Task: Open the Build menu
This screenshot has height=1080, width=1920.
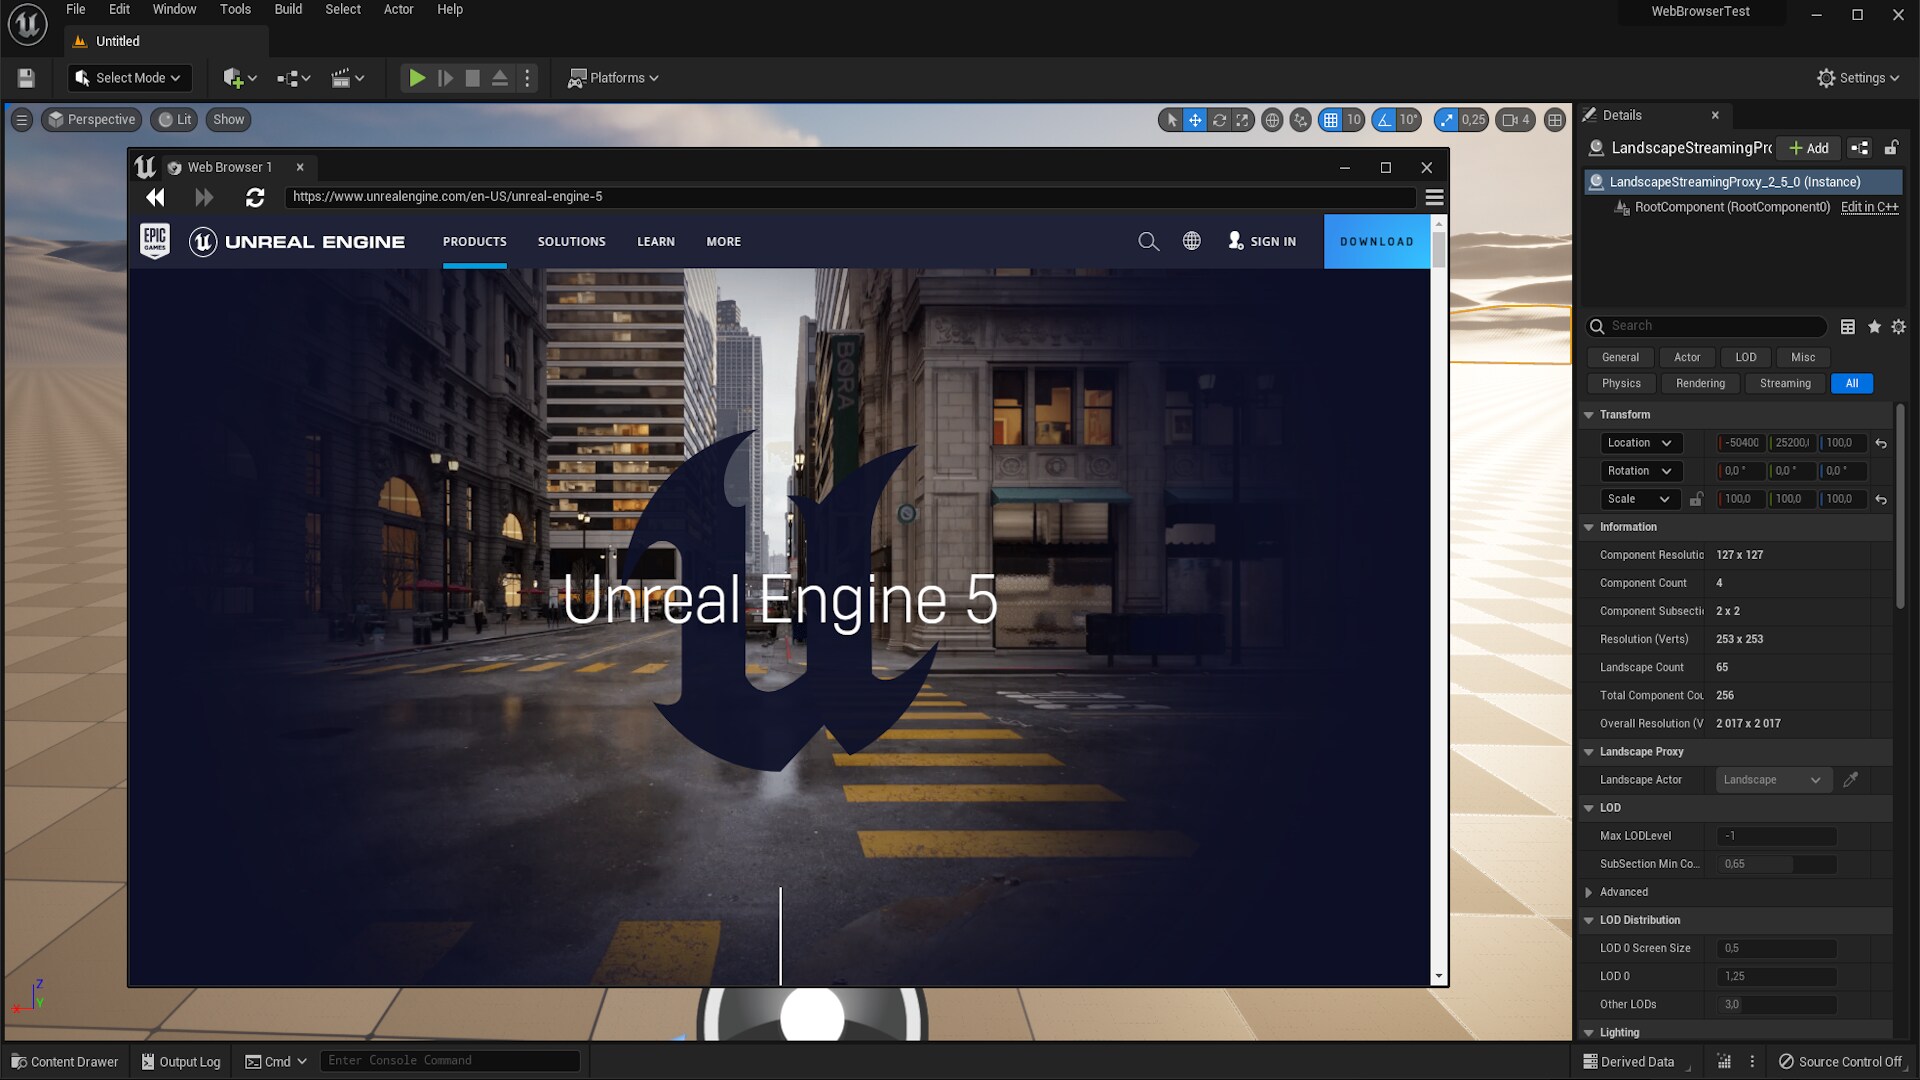Action: [x=288, y=9]
